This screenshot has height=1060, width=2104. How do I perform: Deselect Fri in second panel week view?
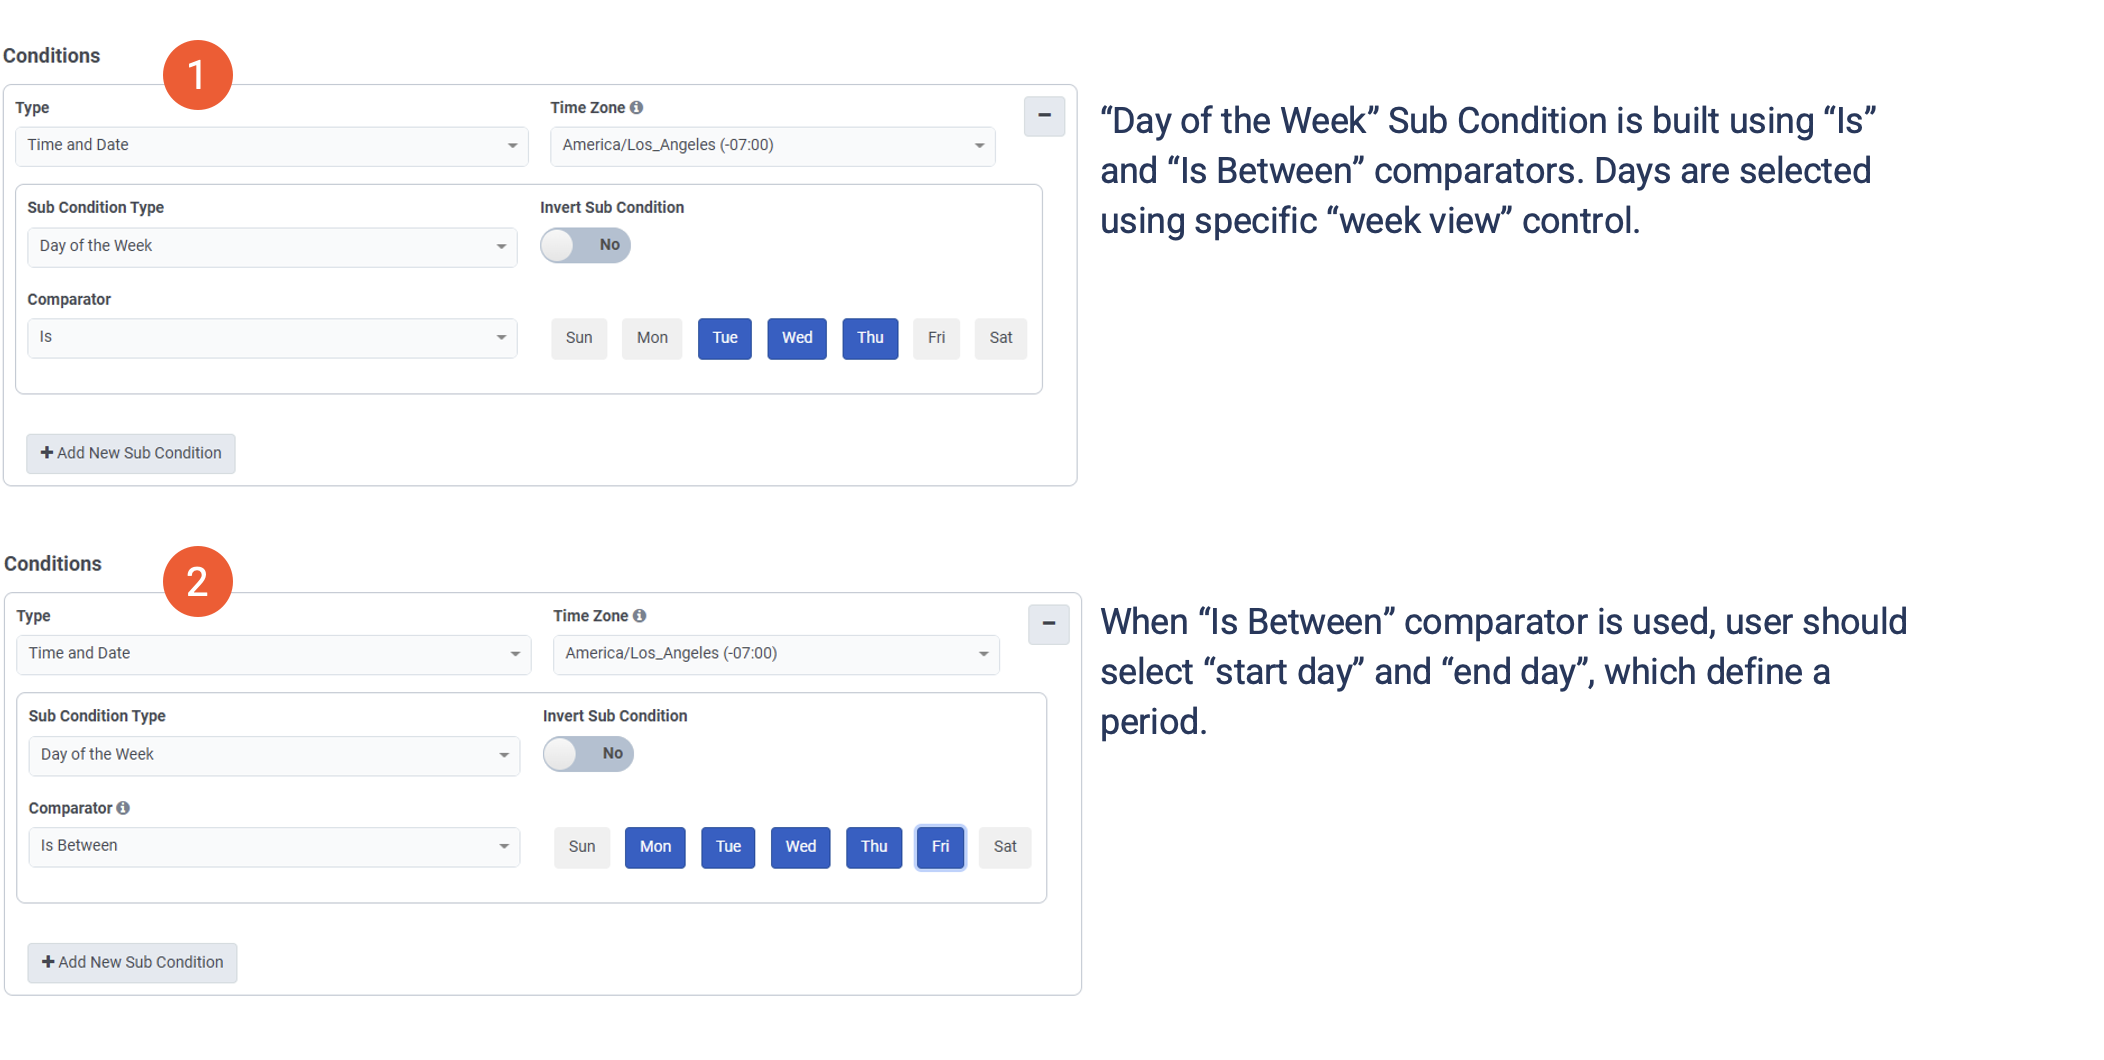point(940,847)
